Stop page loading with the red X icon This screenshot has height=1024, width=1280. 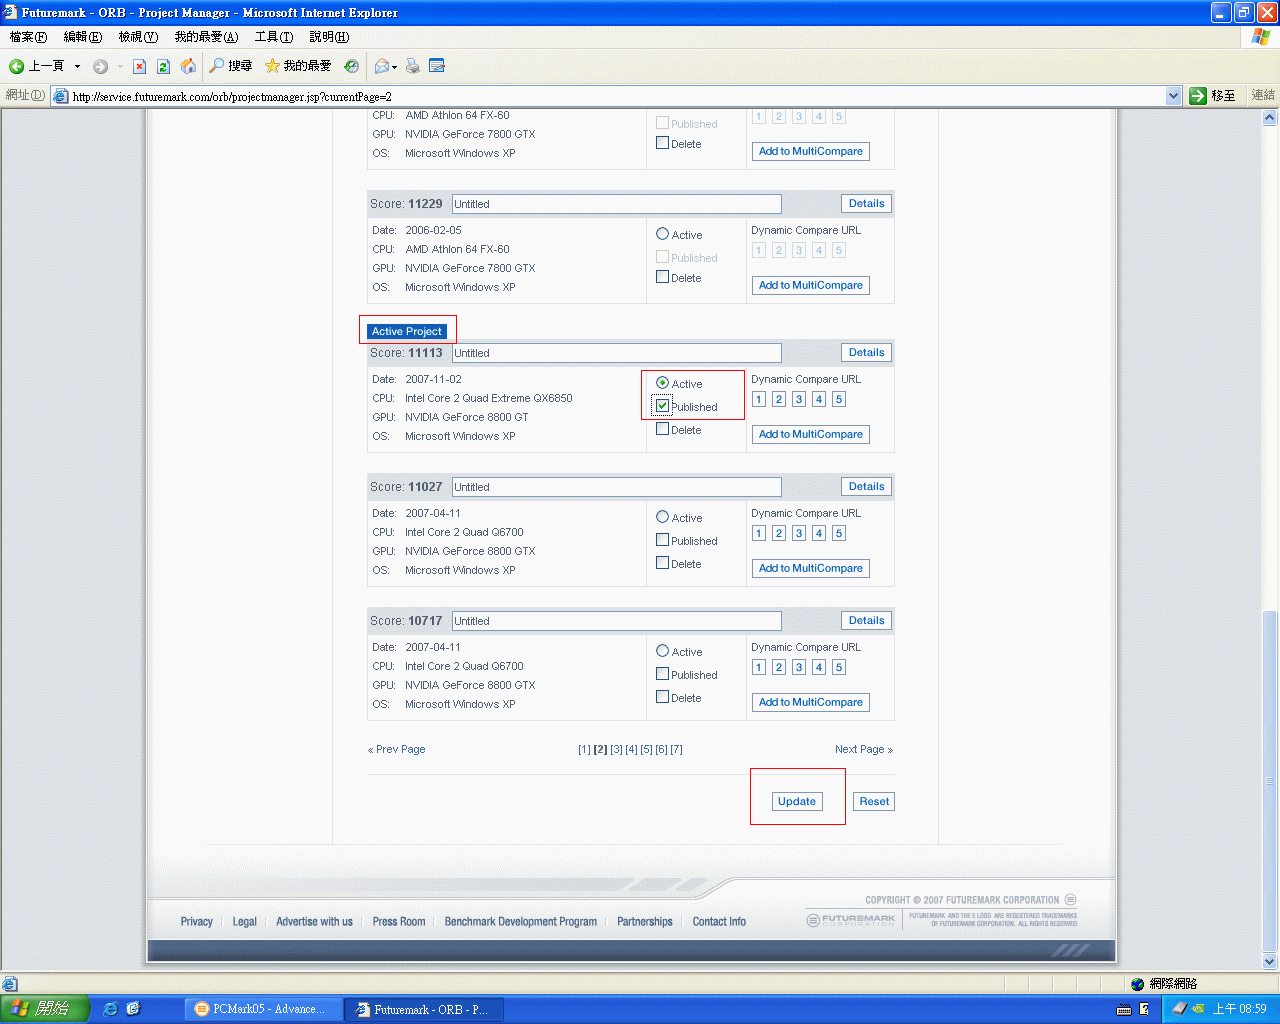click(x=139, y=67)
